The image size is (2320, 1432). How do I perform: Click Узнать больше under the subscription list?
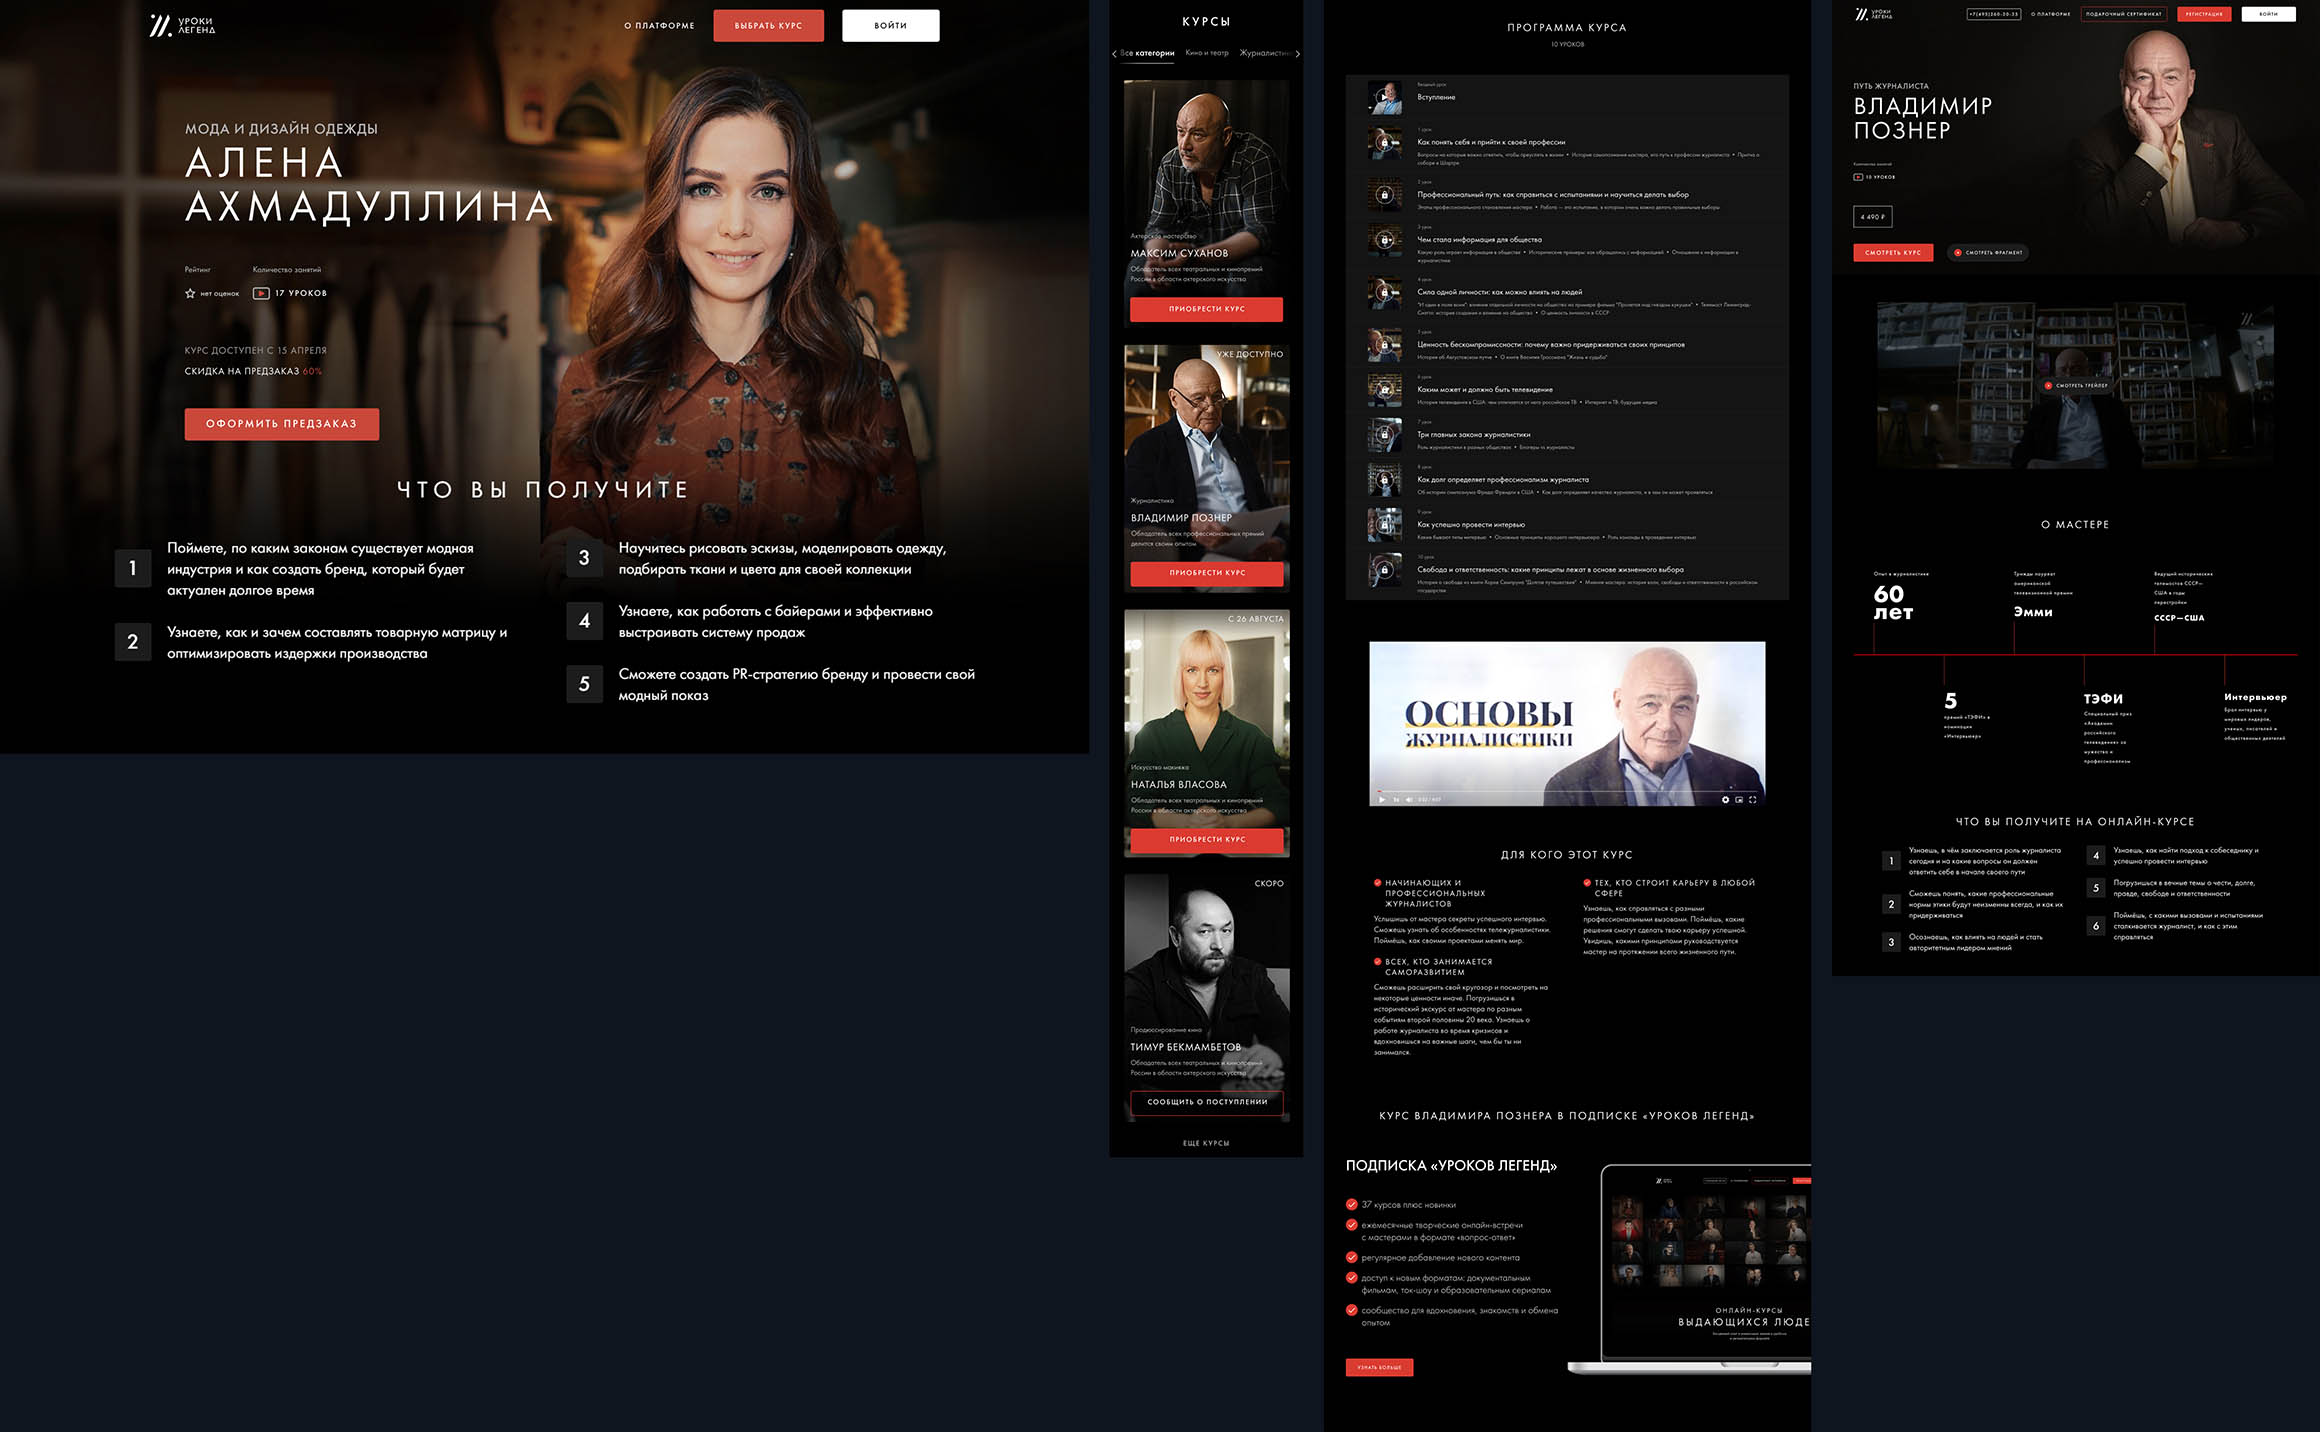click(1379, 1367)
